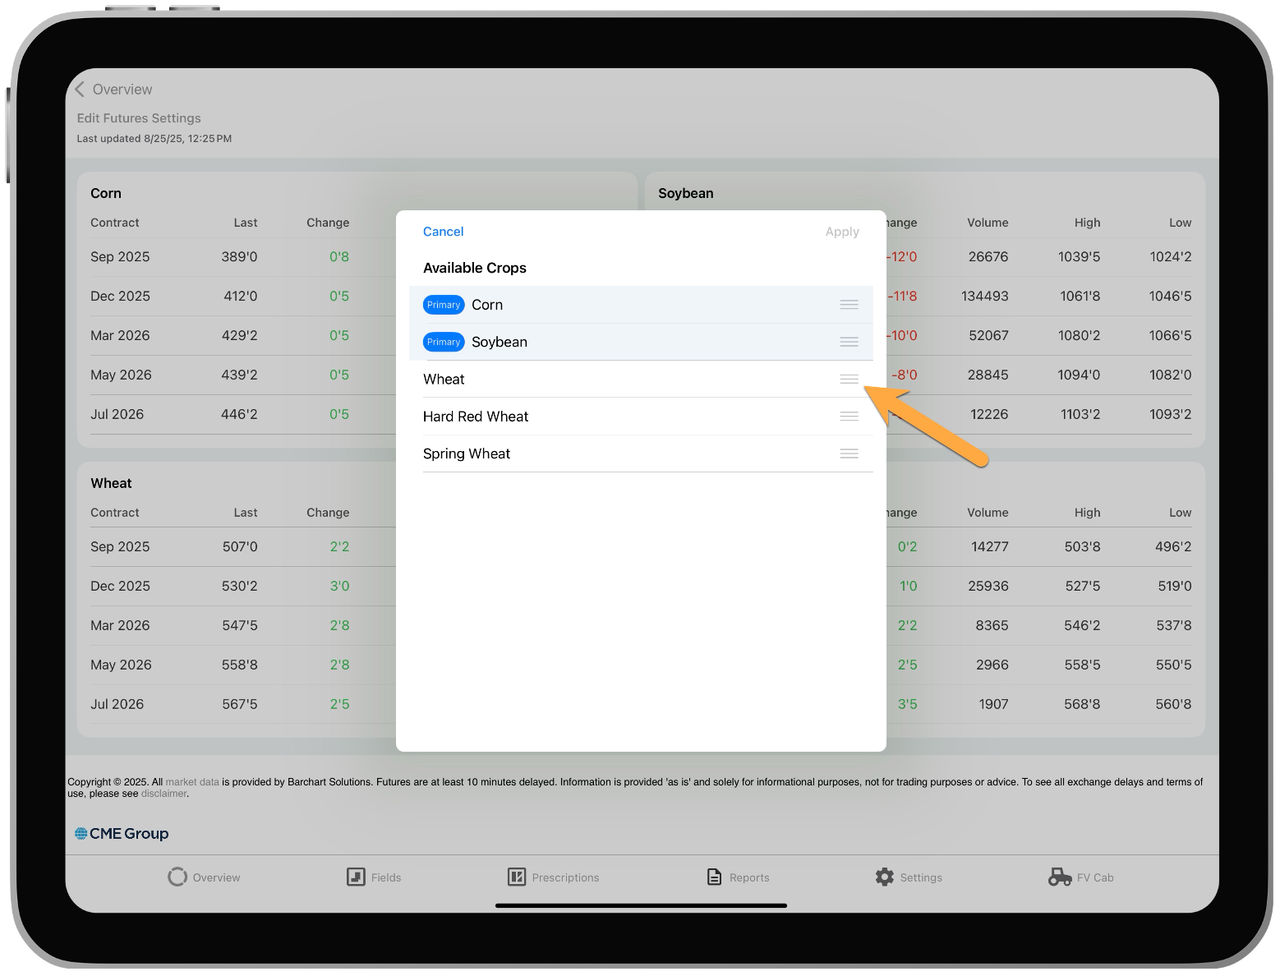Switch to the Fields tab

(374, 877)
